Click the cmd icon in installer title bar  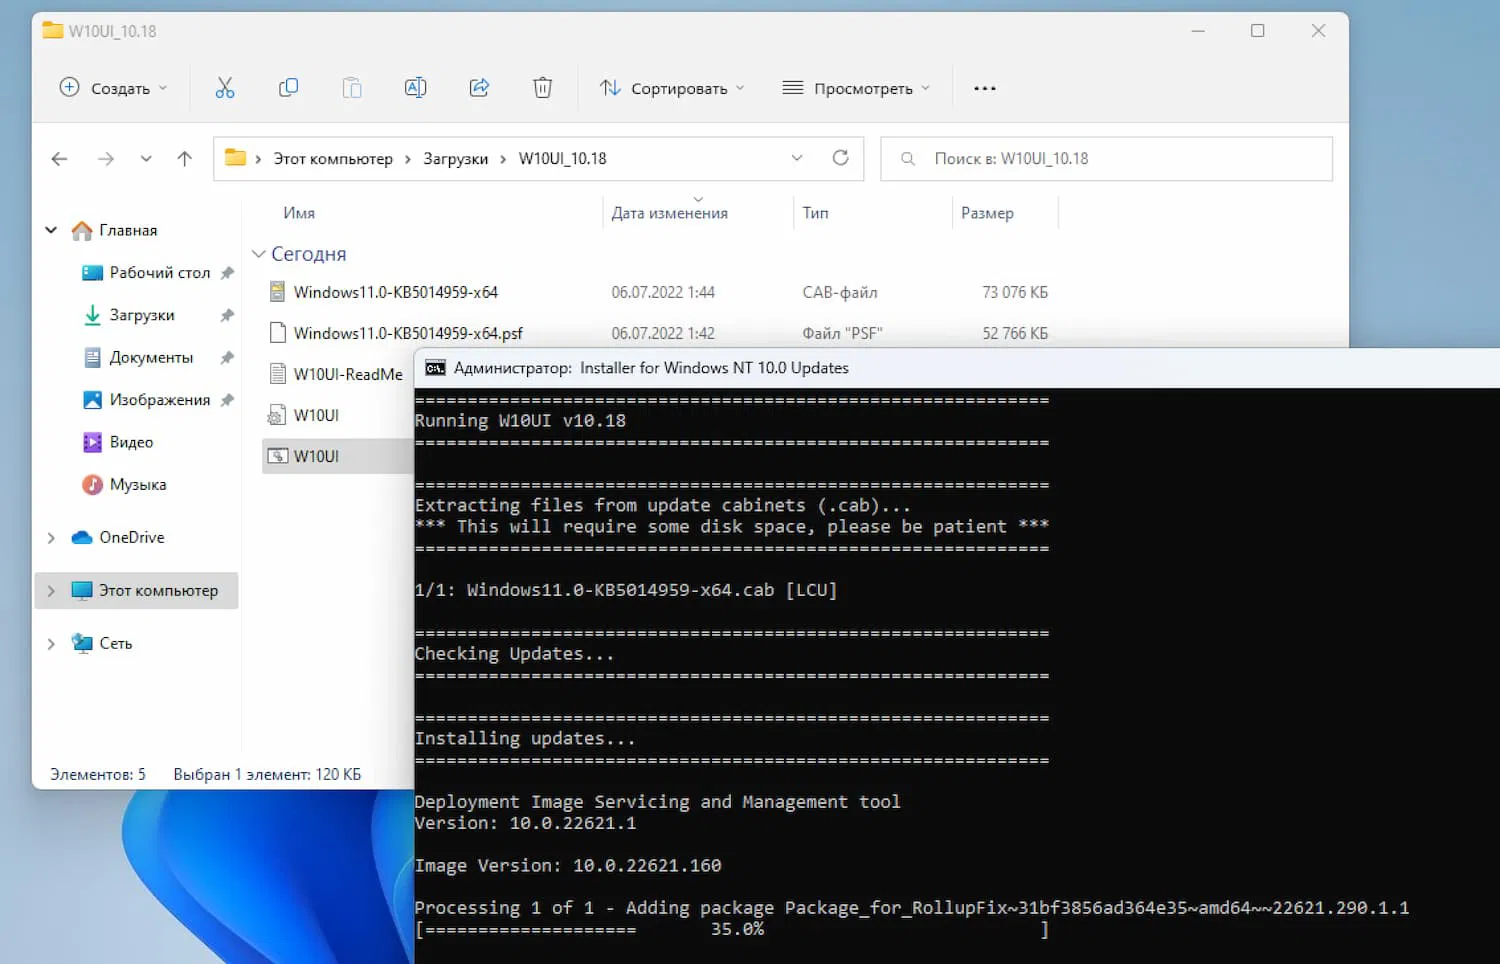click(x=435, y=368)
